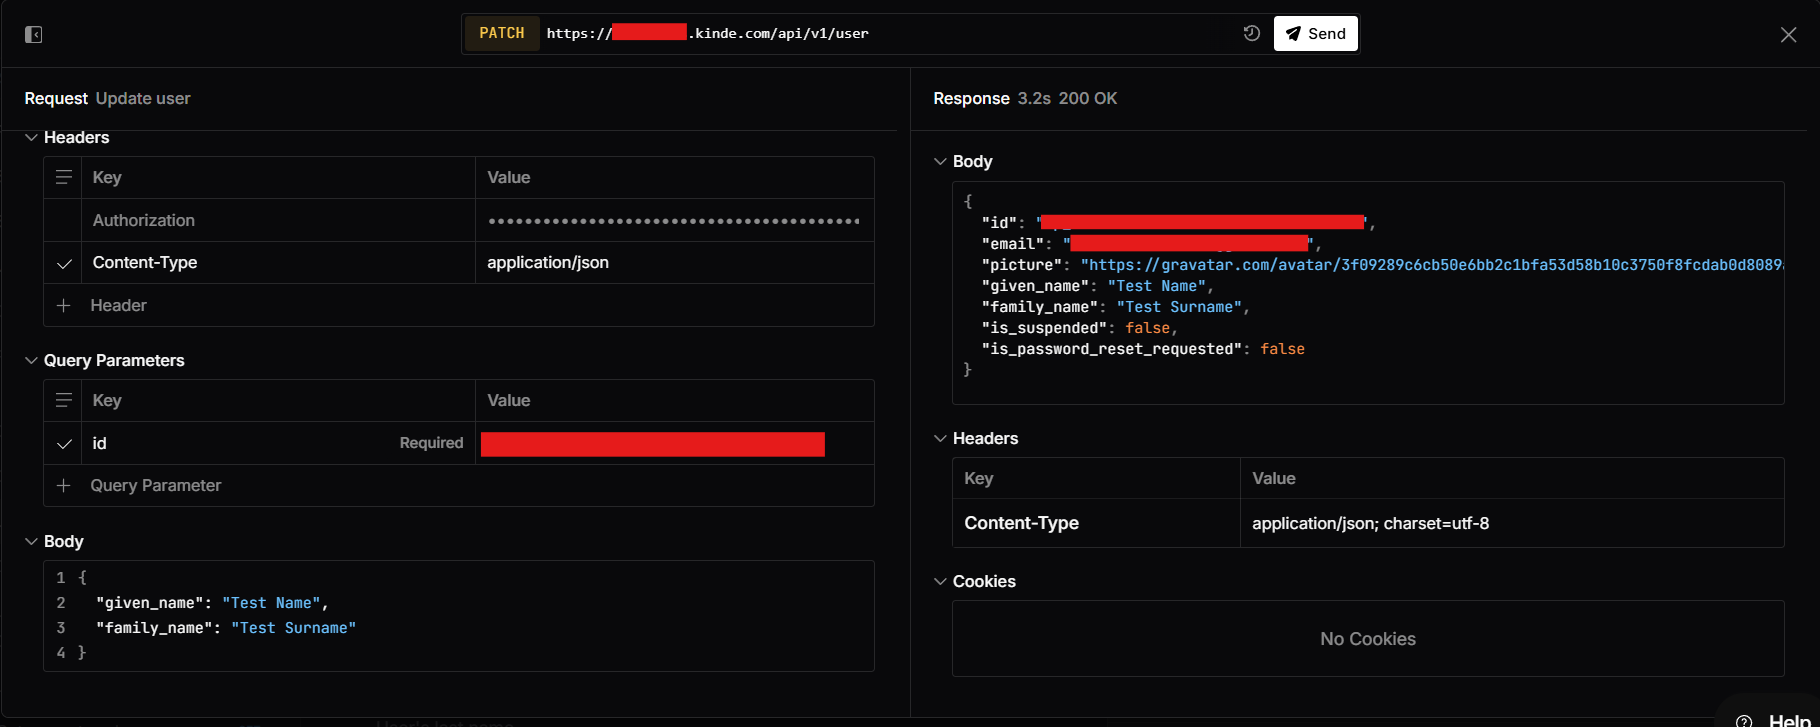Click the request URL field
Screen dimensions: 1820x727
coord(890,33)
